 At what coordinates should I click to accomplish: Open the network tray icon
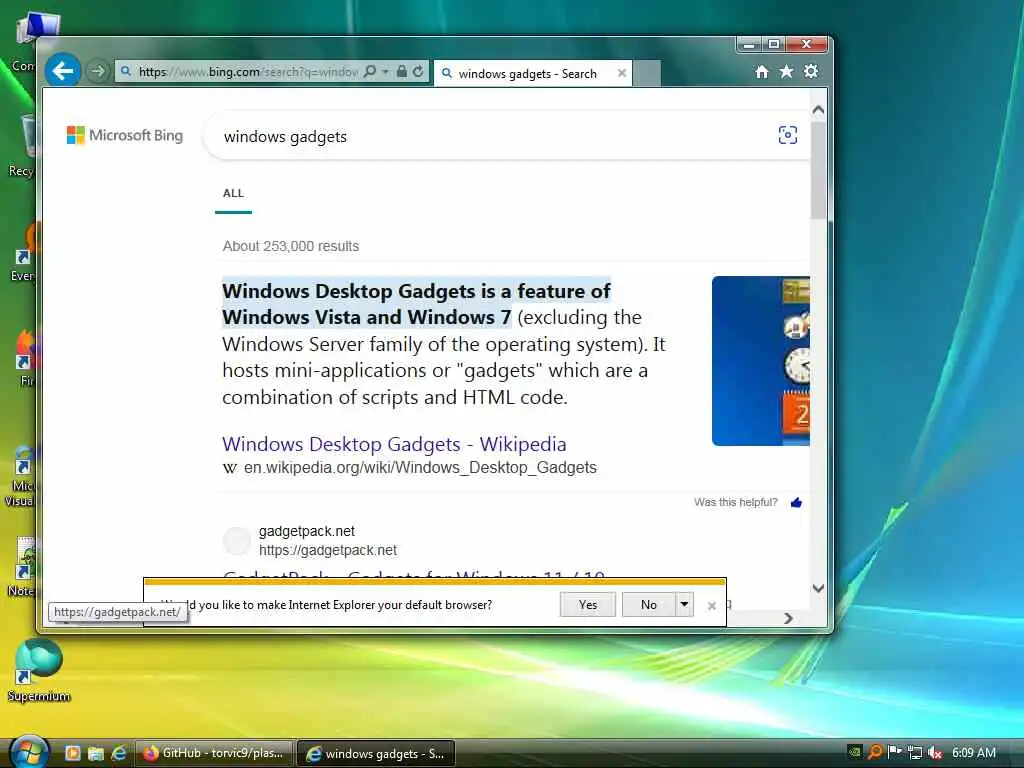[x=915, y=752]
